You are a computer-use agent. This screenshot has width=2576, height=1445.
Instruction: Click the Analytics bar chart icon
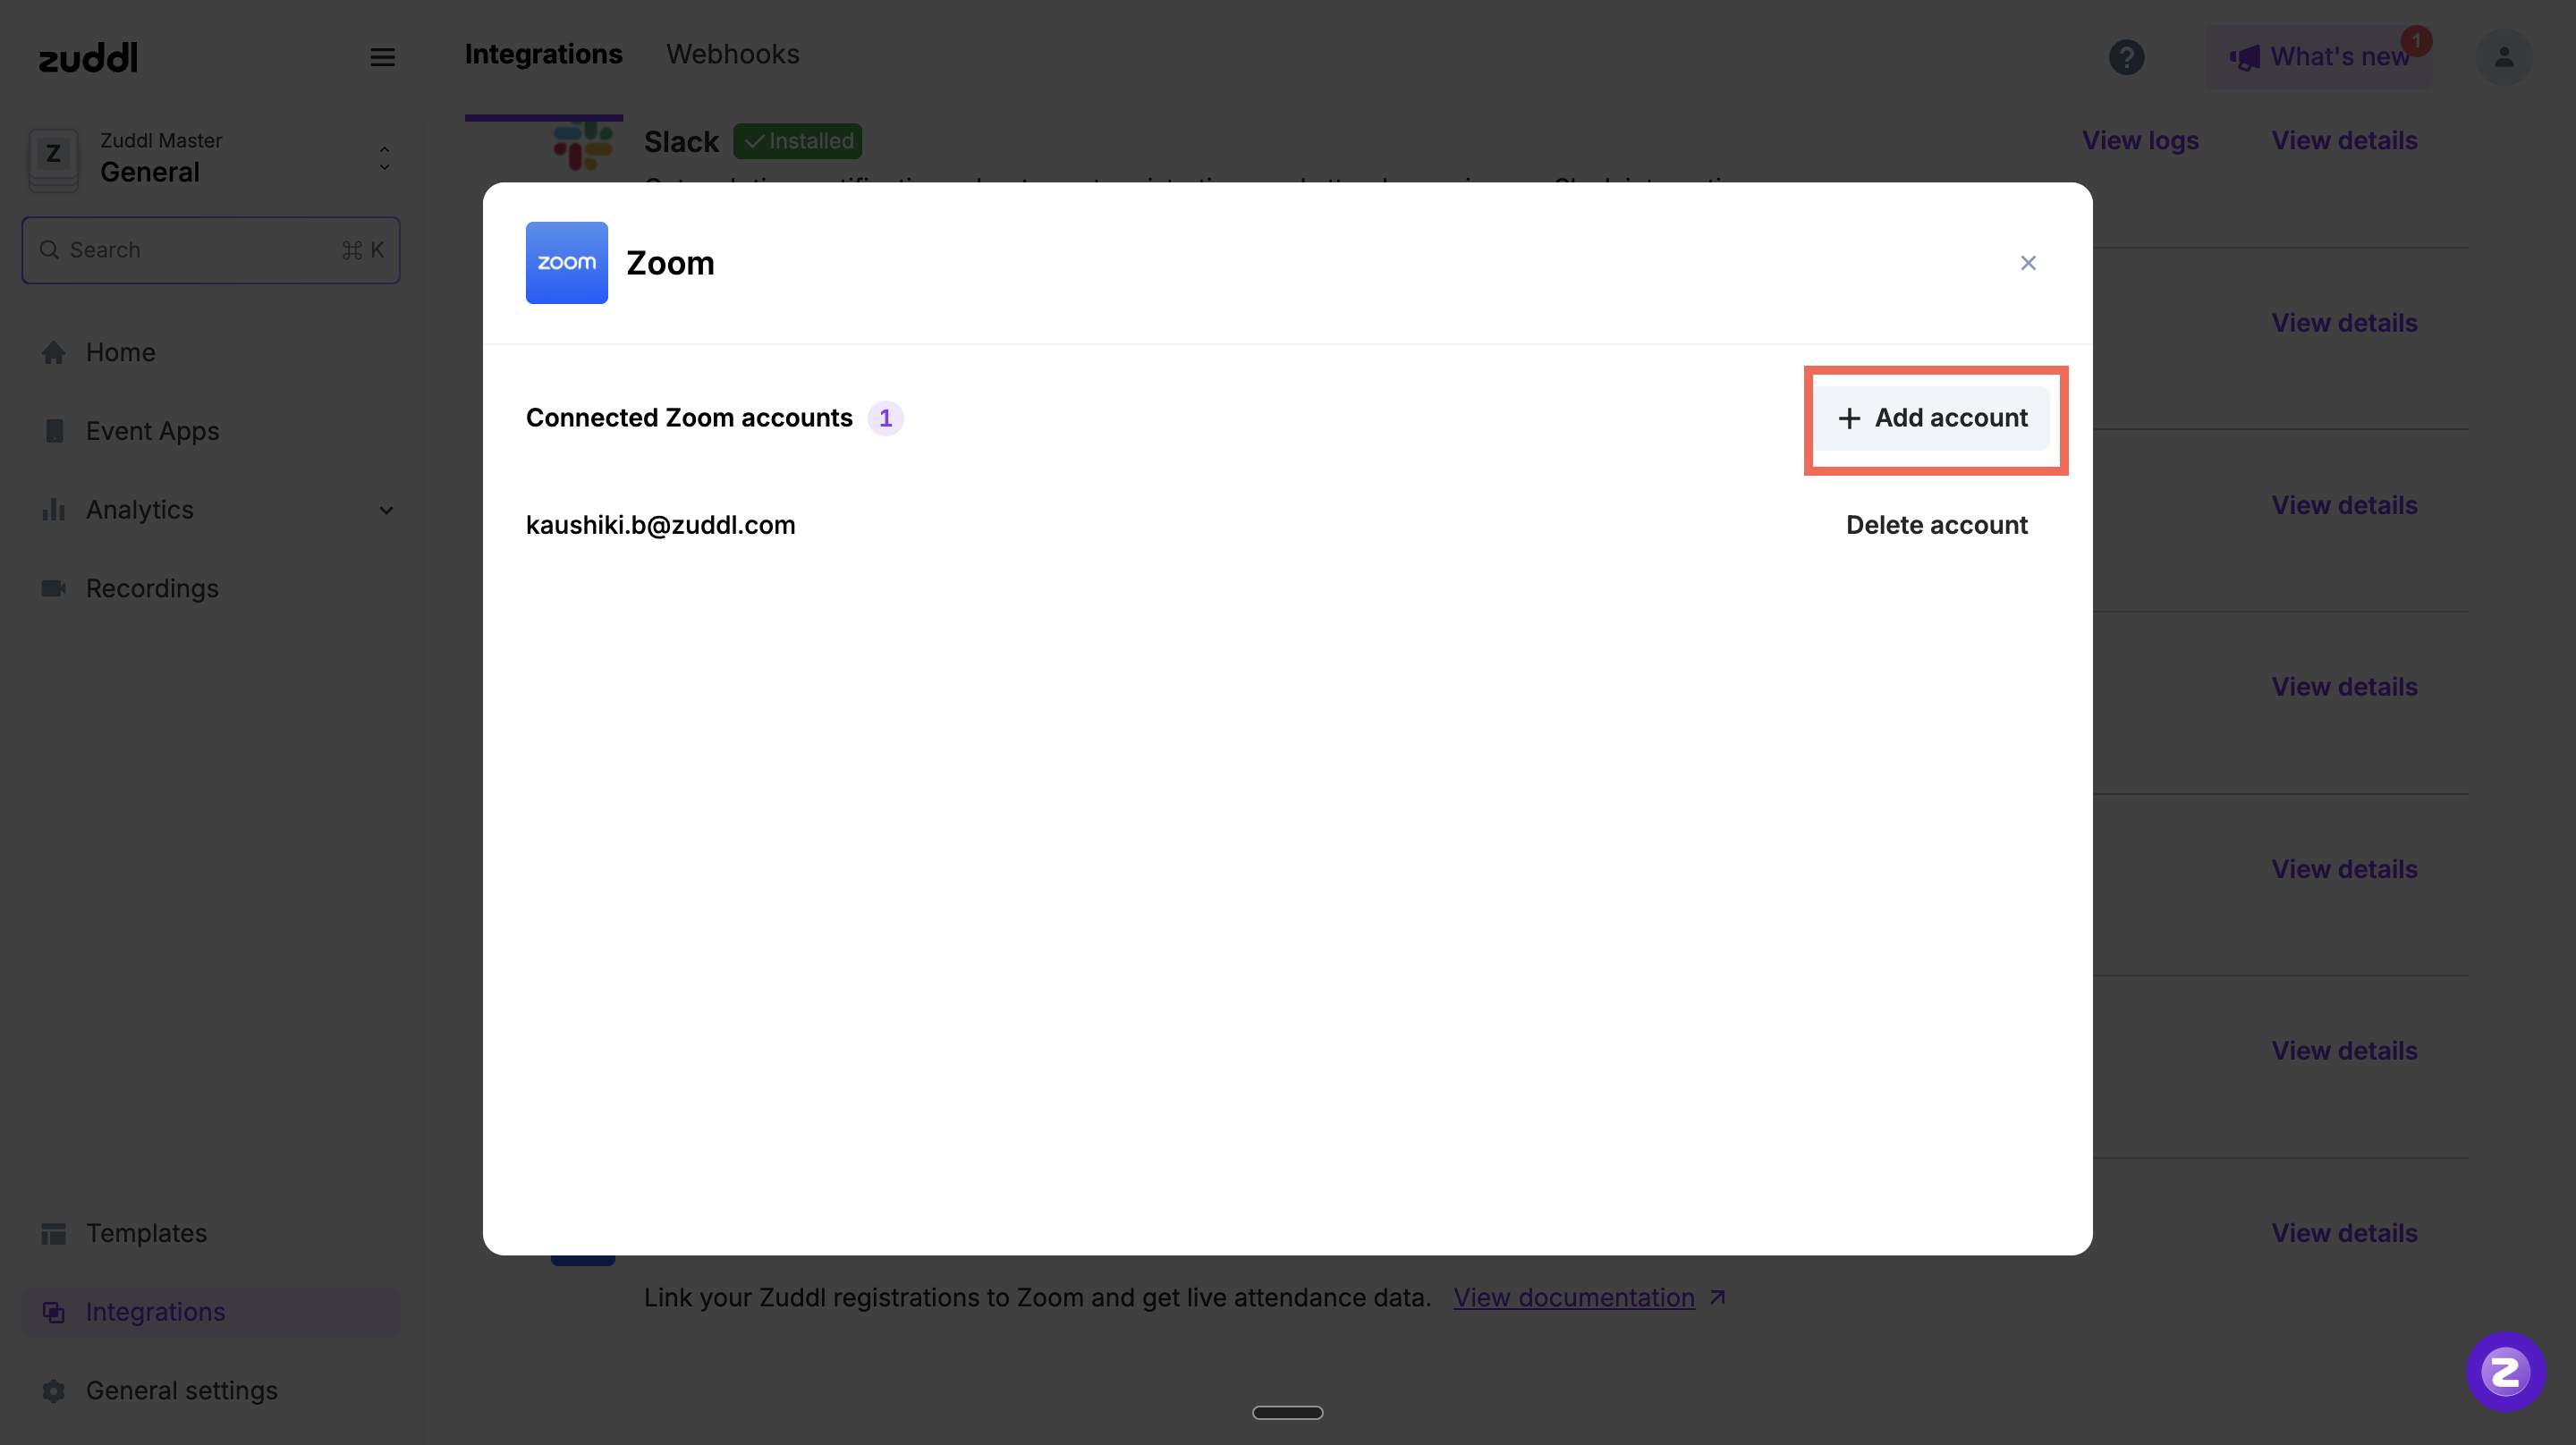tap(54, 510)
